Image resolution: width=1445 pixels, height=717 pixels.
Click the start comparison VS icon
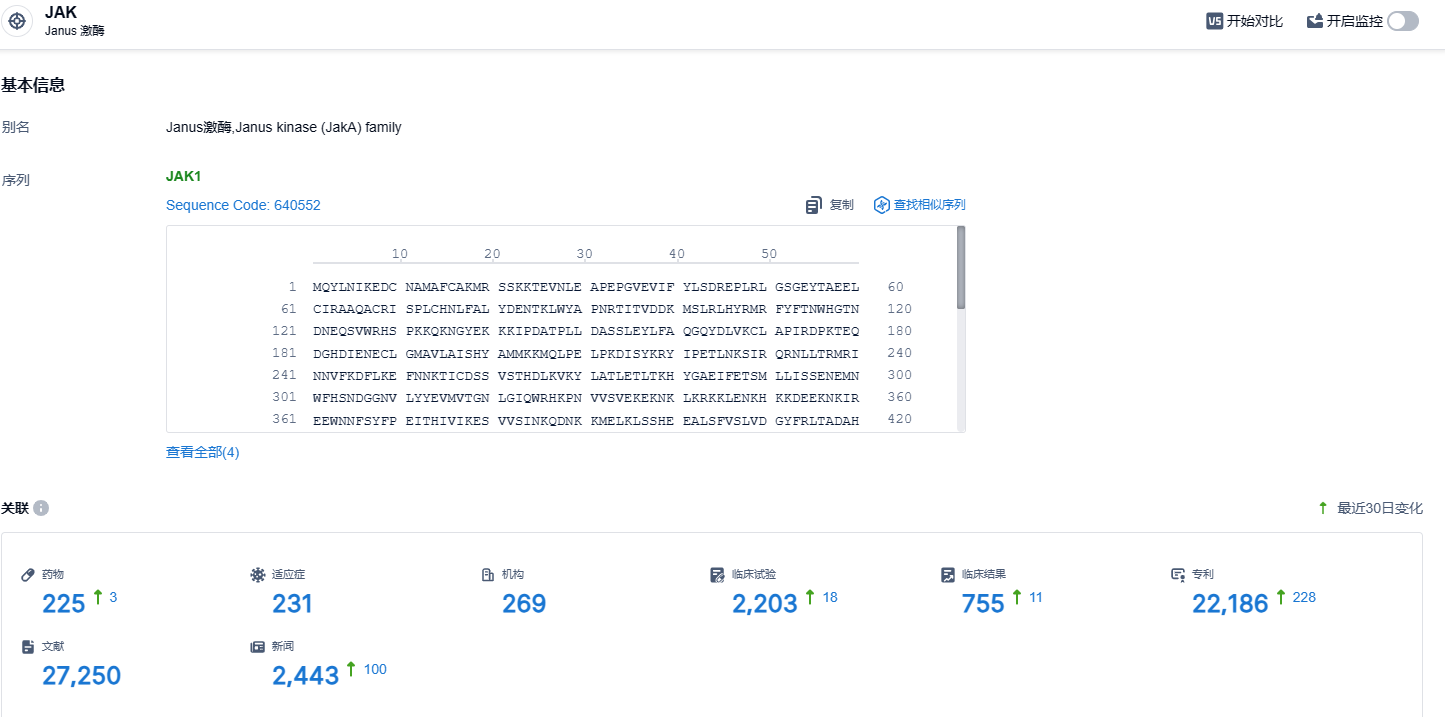1215,21
